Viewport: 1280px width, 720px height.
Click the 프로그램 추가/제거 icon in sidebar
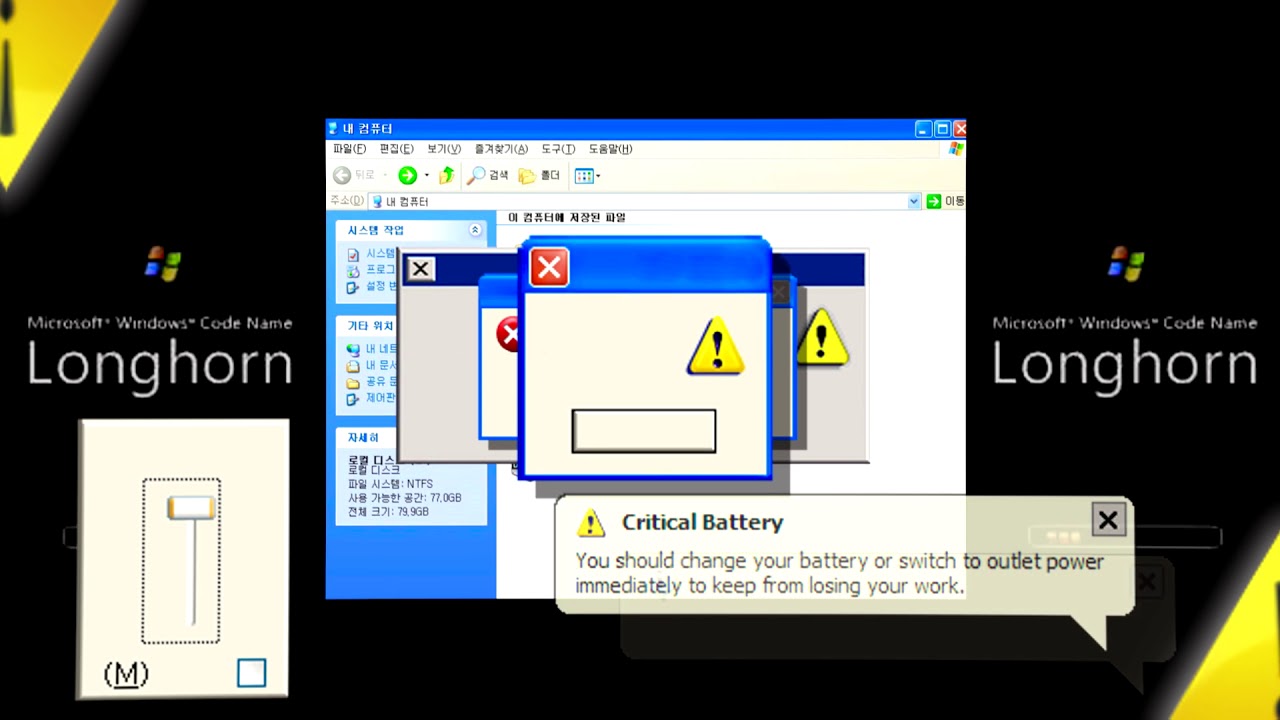(353, 271)
